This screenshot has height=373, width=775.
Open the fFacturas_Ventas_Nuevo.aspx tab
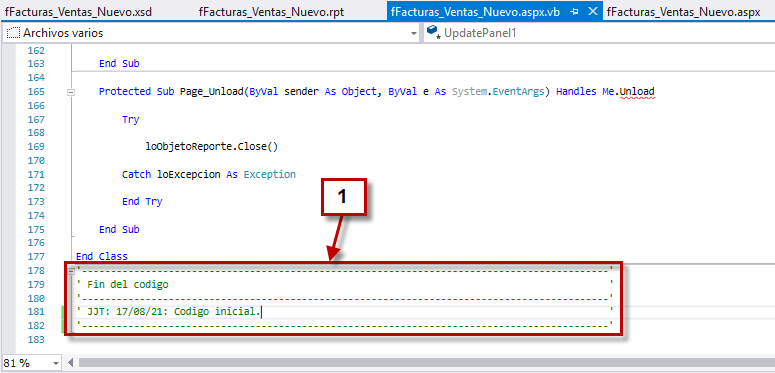point(684,12)
